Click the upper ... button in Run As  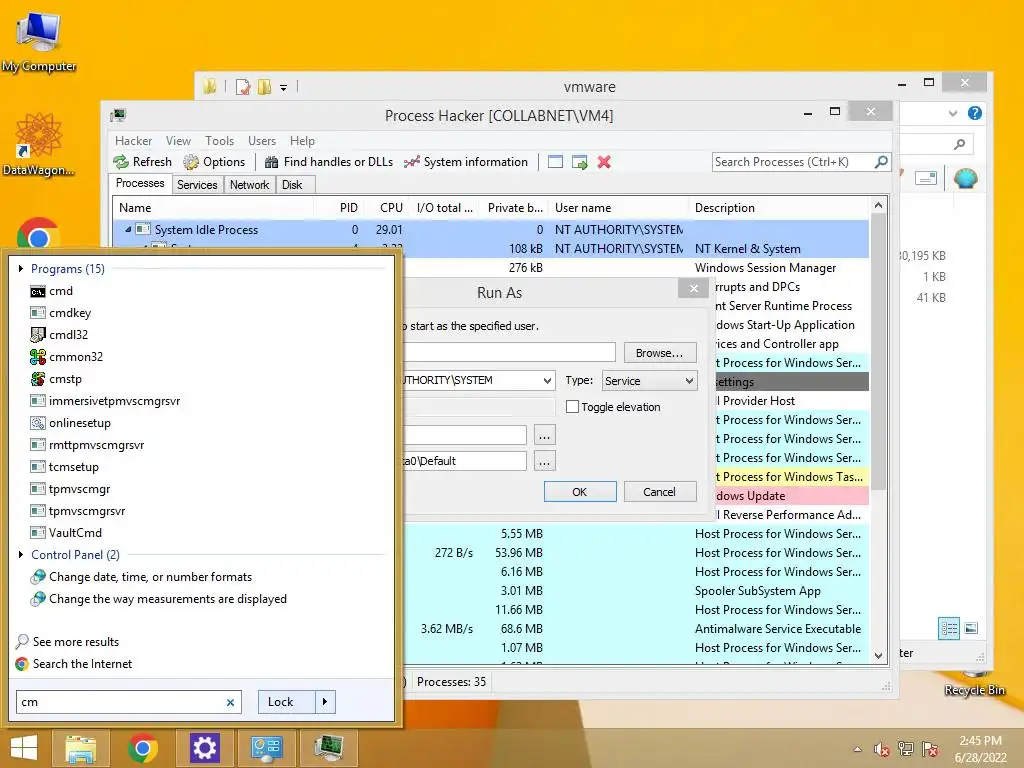545,435
